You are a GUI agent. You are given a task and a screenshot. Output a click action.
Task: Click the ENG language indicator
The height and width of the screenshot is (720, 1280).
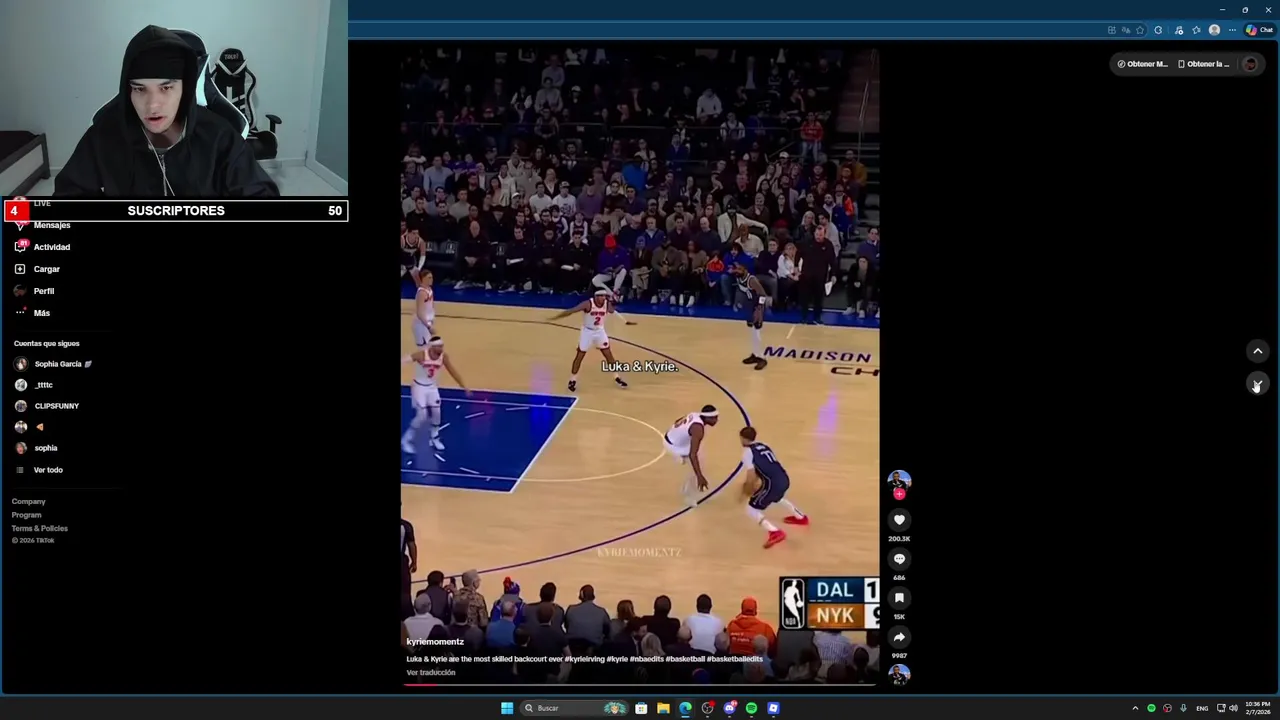[x=1202, y=708]
